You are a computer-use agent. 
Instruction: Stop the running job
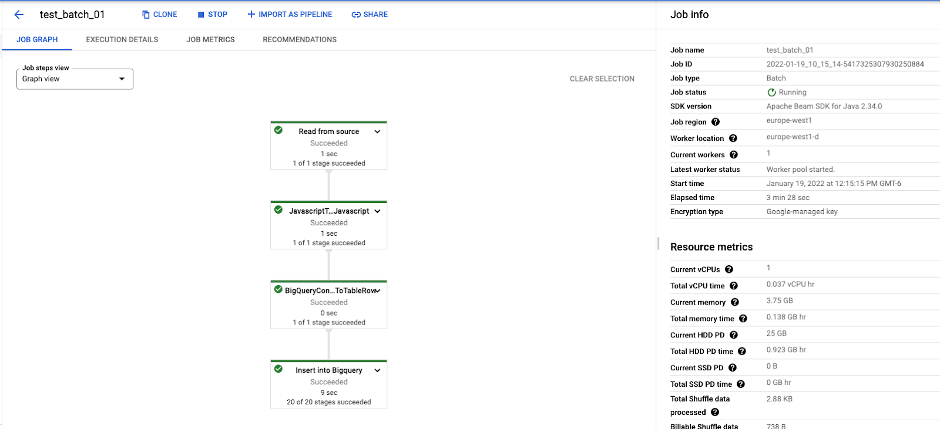pyautogui.click(x=212, y=14)
